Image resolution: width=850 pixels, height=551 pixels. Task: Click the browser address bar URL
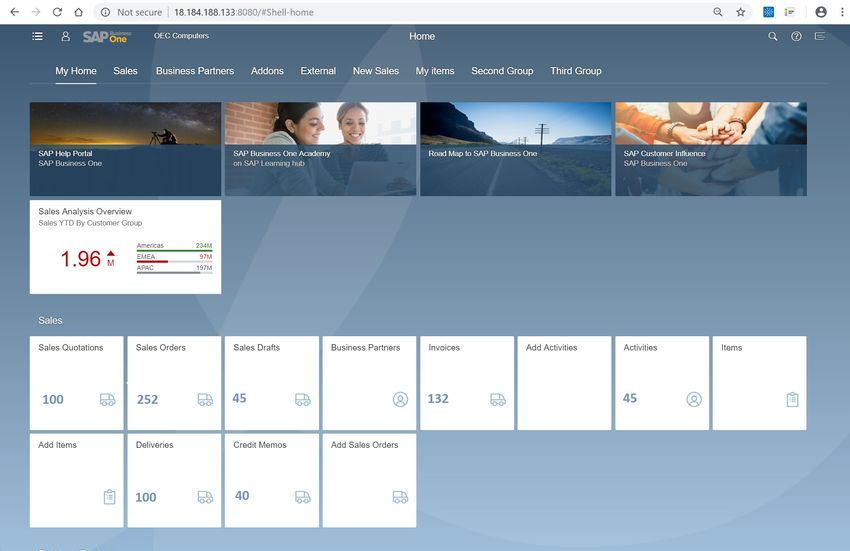[x=244, y=12]
